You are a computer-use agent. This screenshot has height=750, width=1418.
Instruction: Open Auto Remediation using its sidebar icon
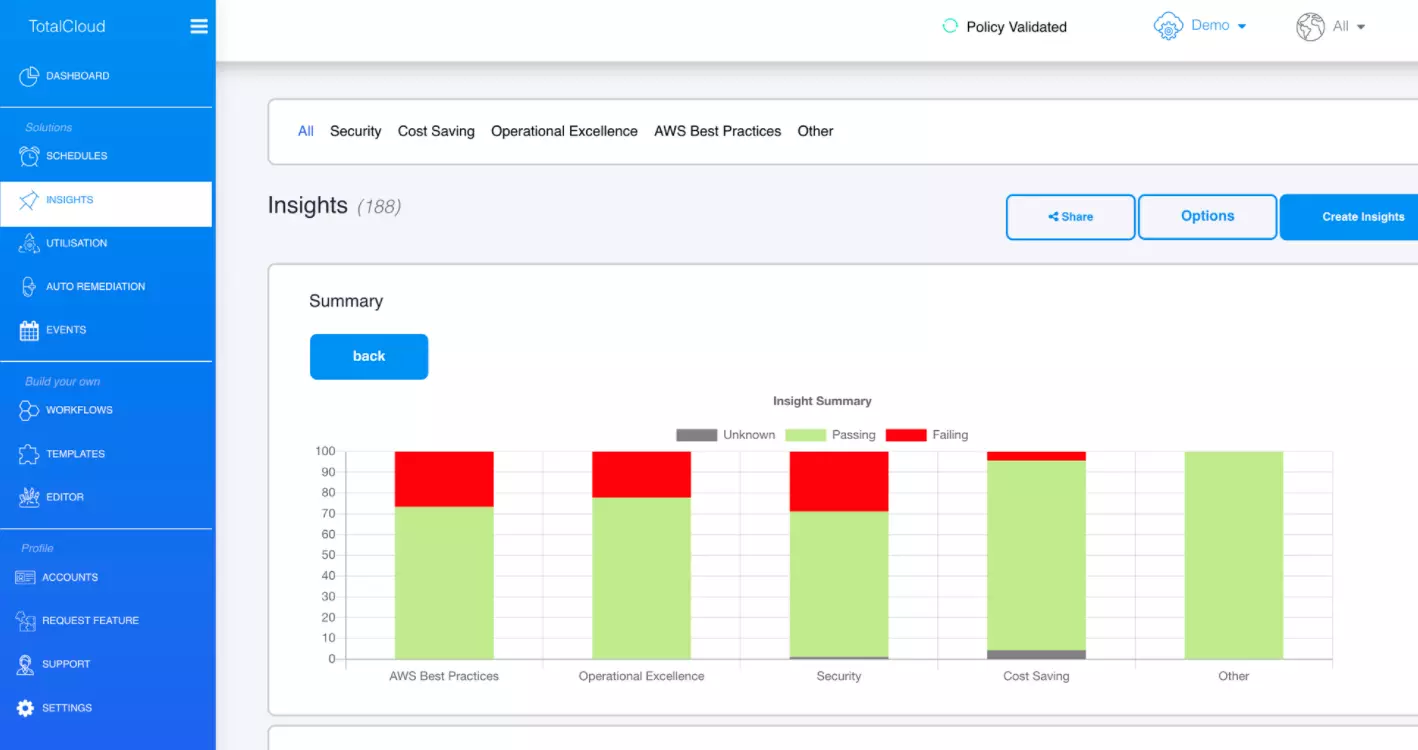(29, 287)
